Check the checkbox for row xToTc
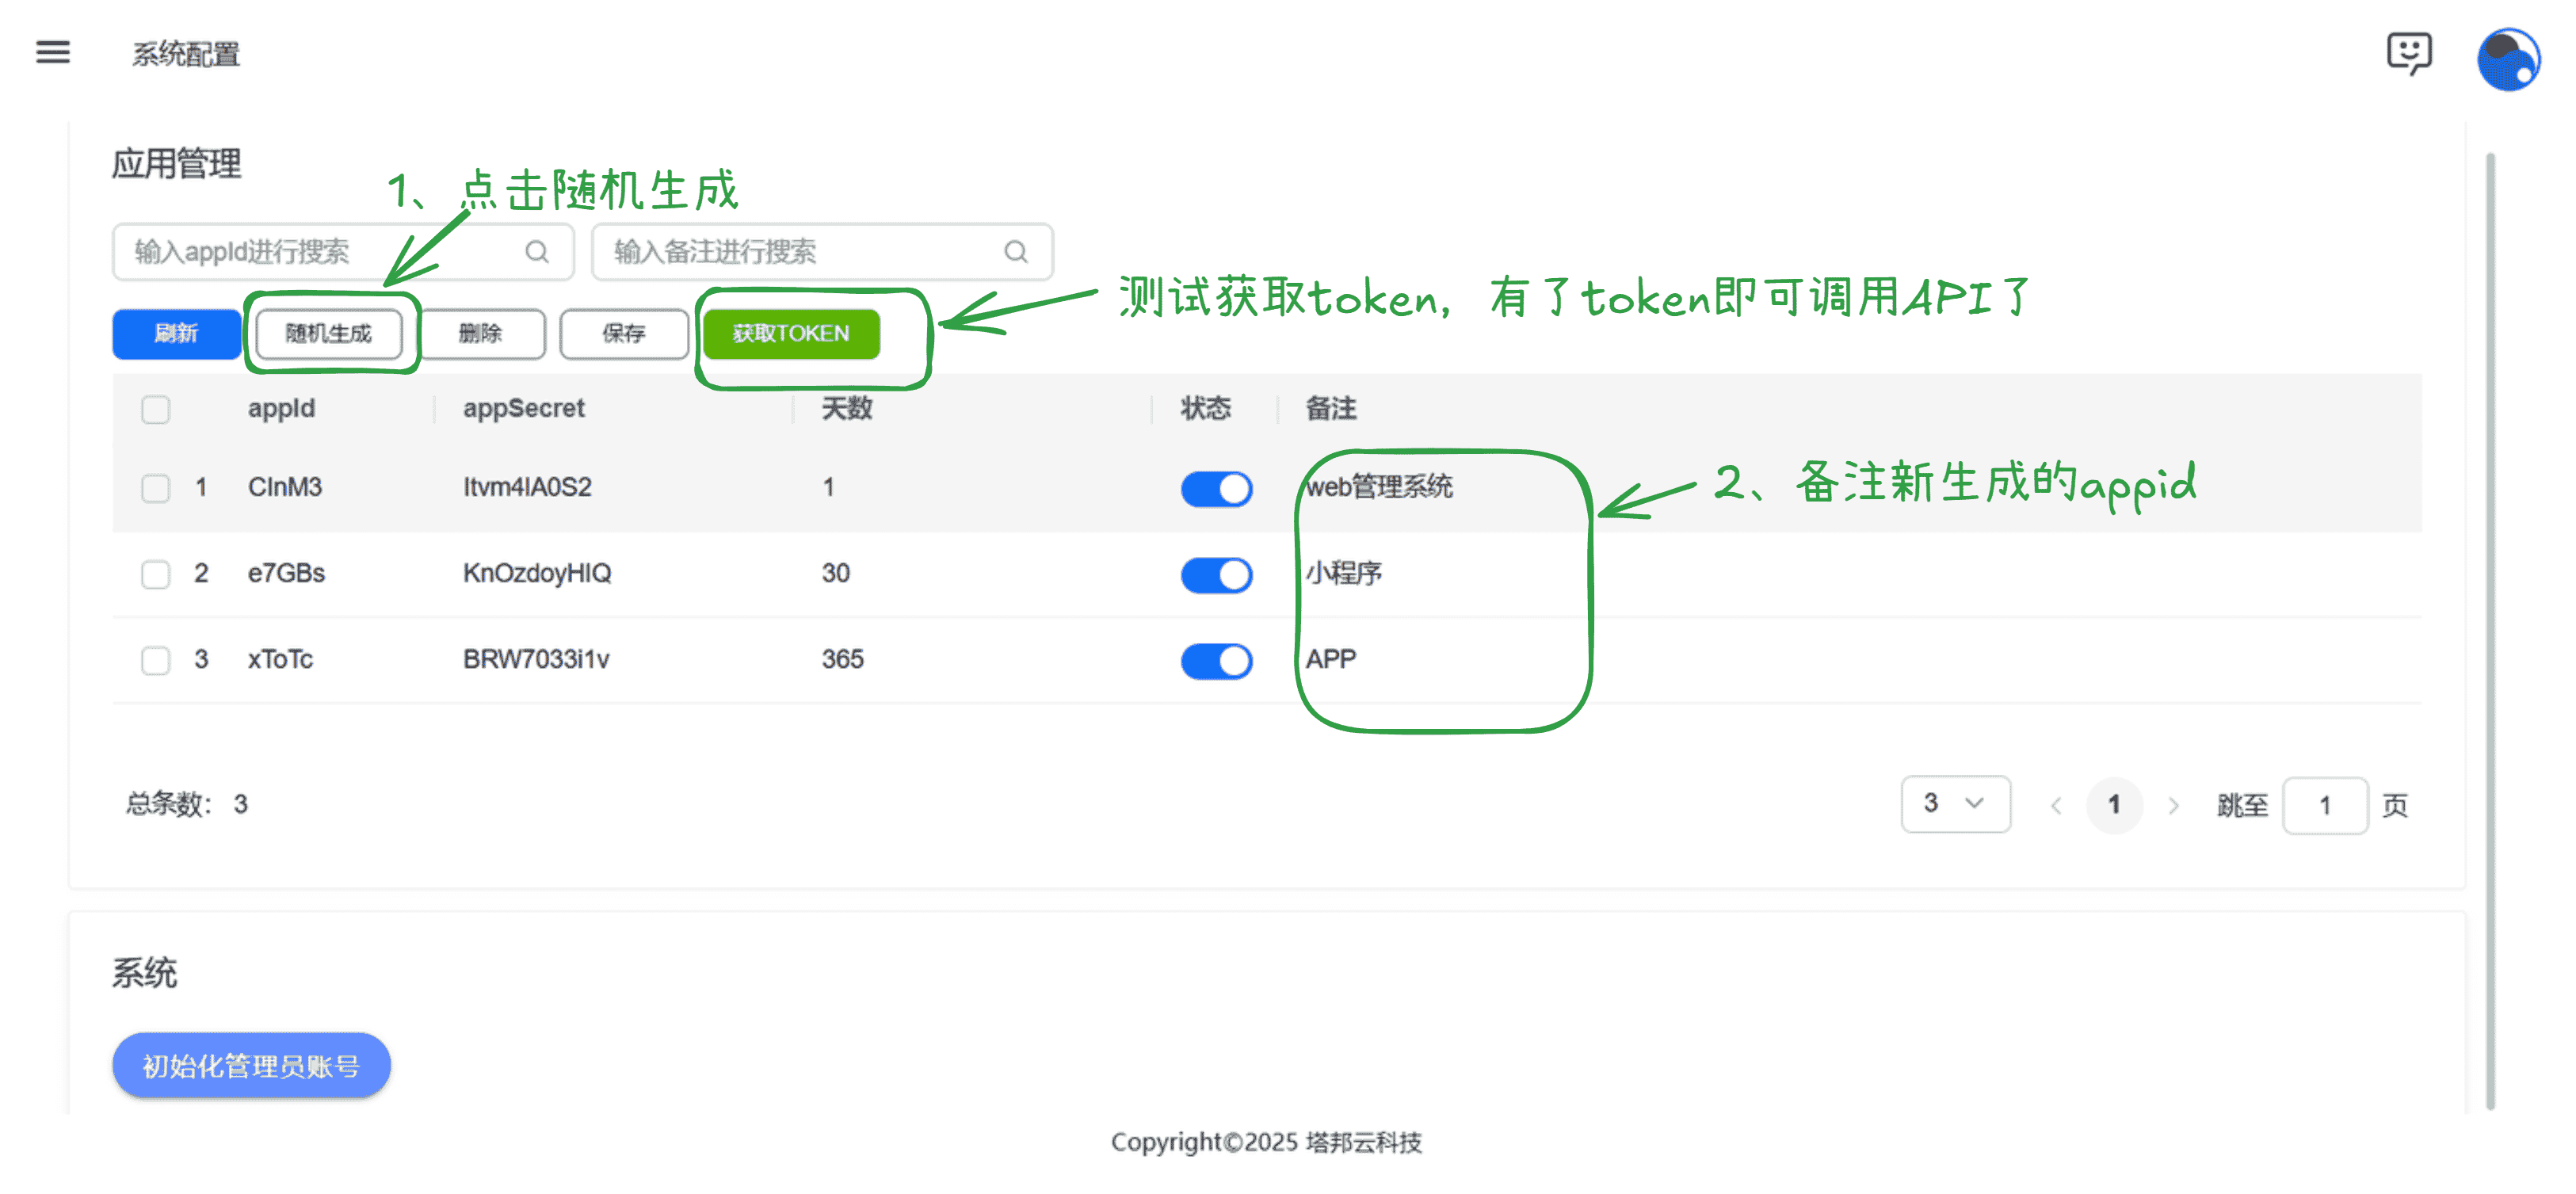Image resolution: width=2576 pixels, height=1194 pixels. tap(156, 660)
